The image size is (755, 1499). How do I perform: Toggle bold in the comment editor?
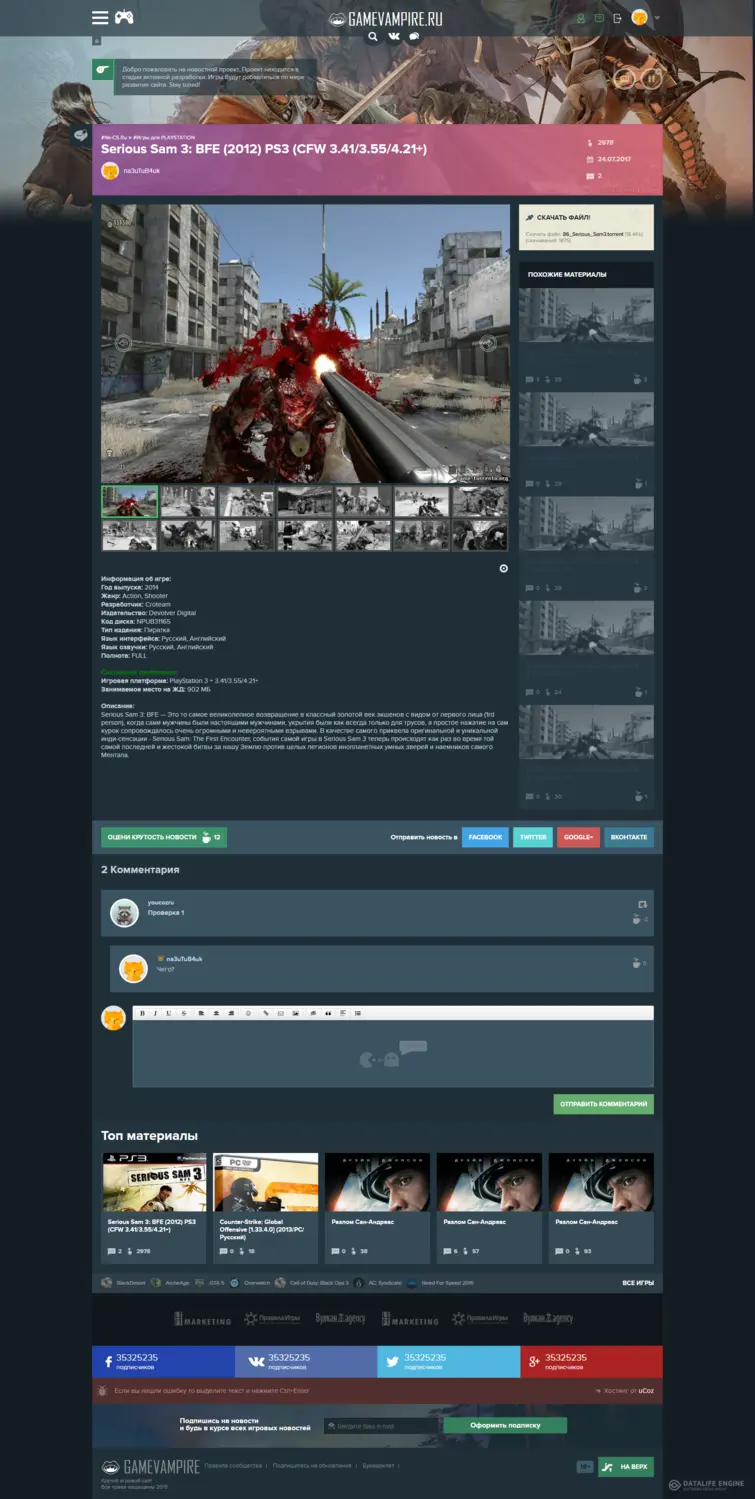142,1013
